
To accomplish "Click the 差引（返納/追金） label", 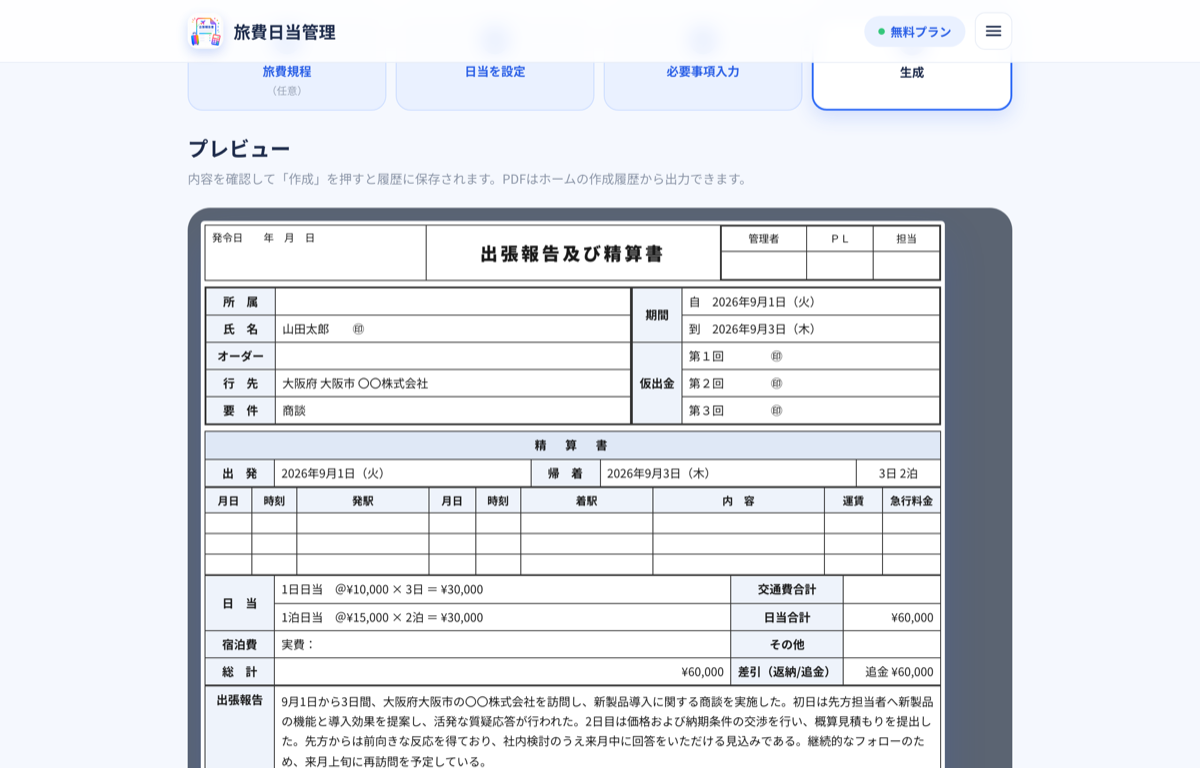I will pos(787,672).
